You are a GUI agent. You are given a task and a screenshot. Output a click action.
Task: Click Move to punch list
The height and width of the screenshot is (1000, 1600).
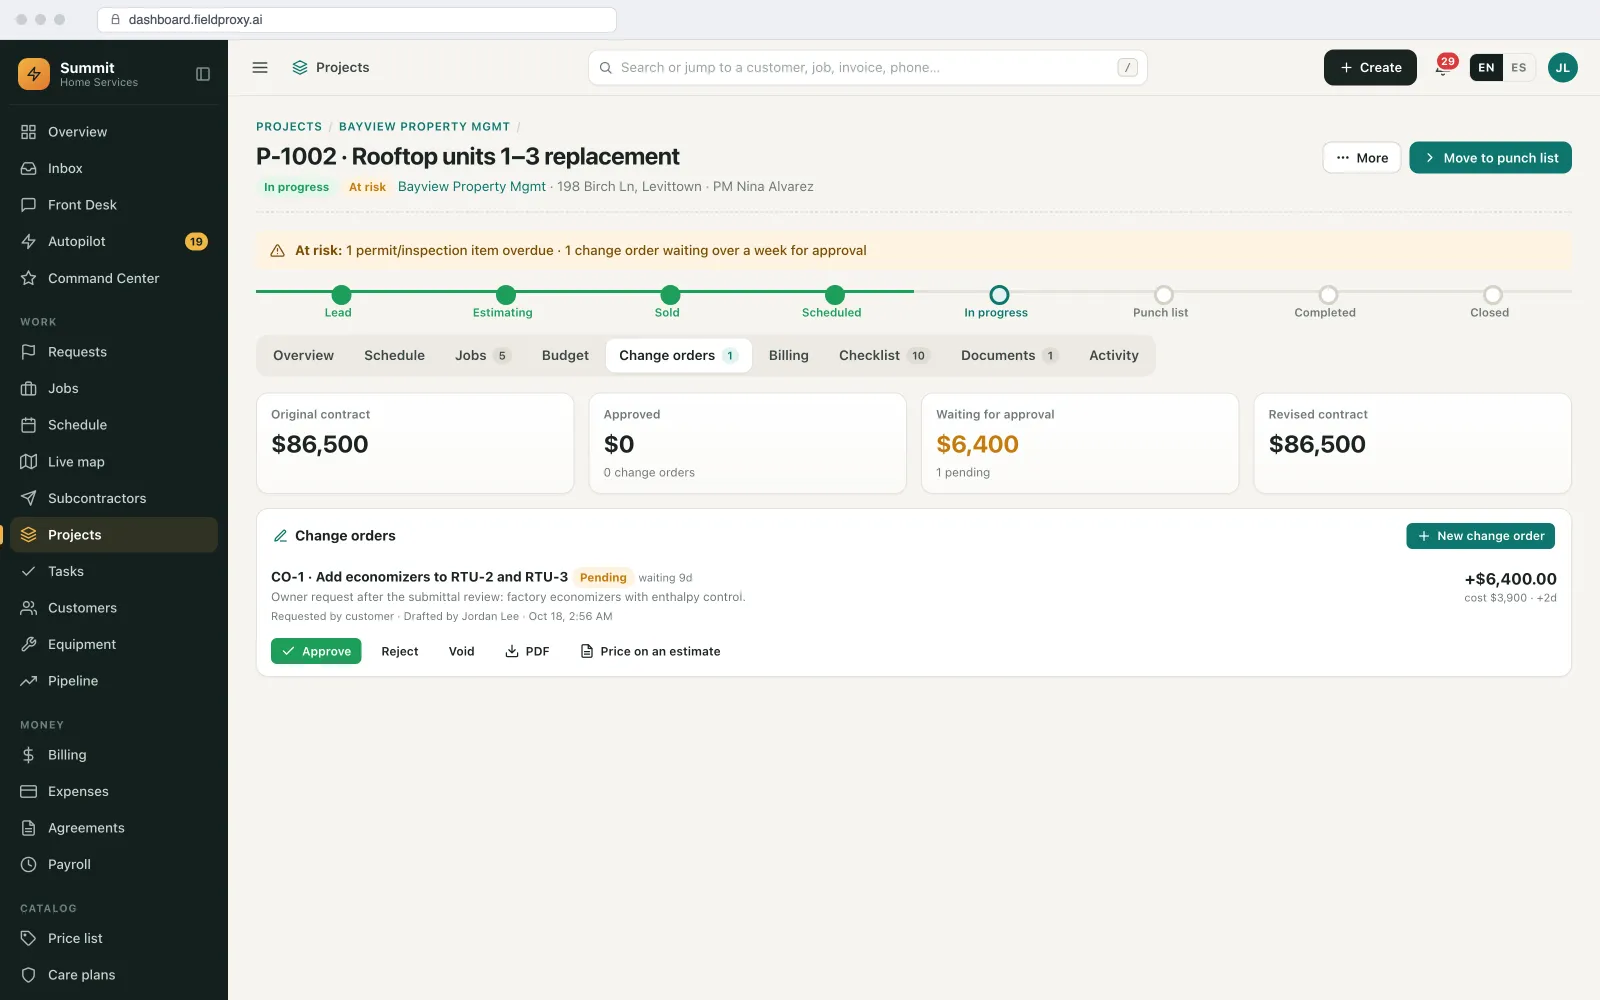[x=1490, y=158]
